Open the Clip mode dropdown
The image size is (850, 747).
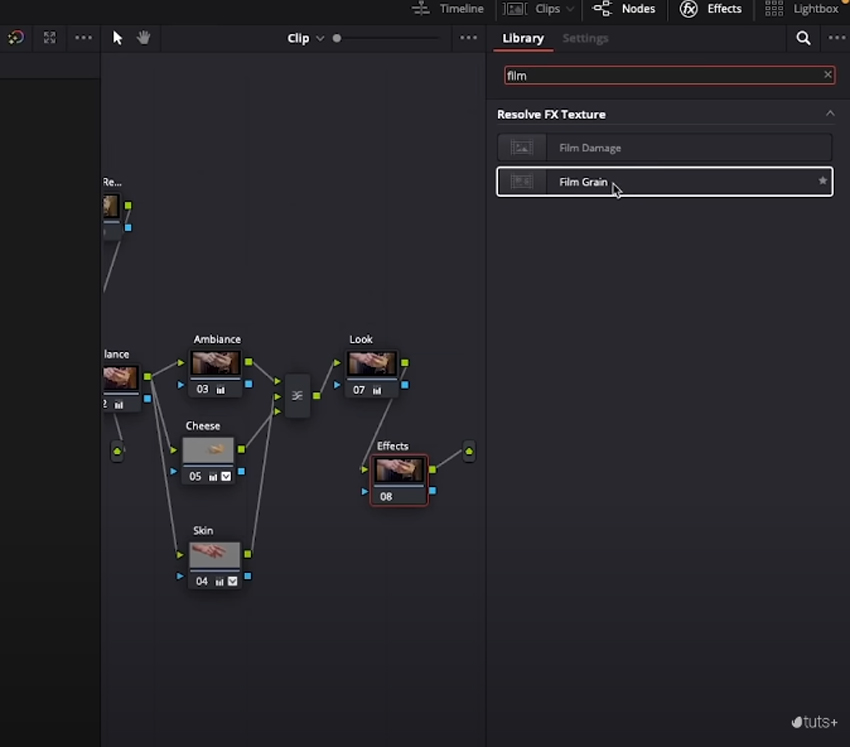tap(305, 38)
